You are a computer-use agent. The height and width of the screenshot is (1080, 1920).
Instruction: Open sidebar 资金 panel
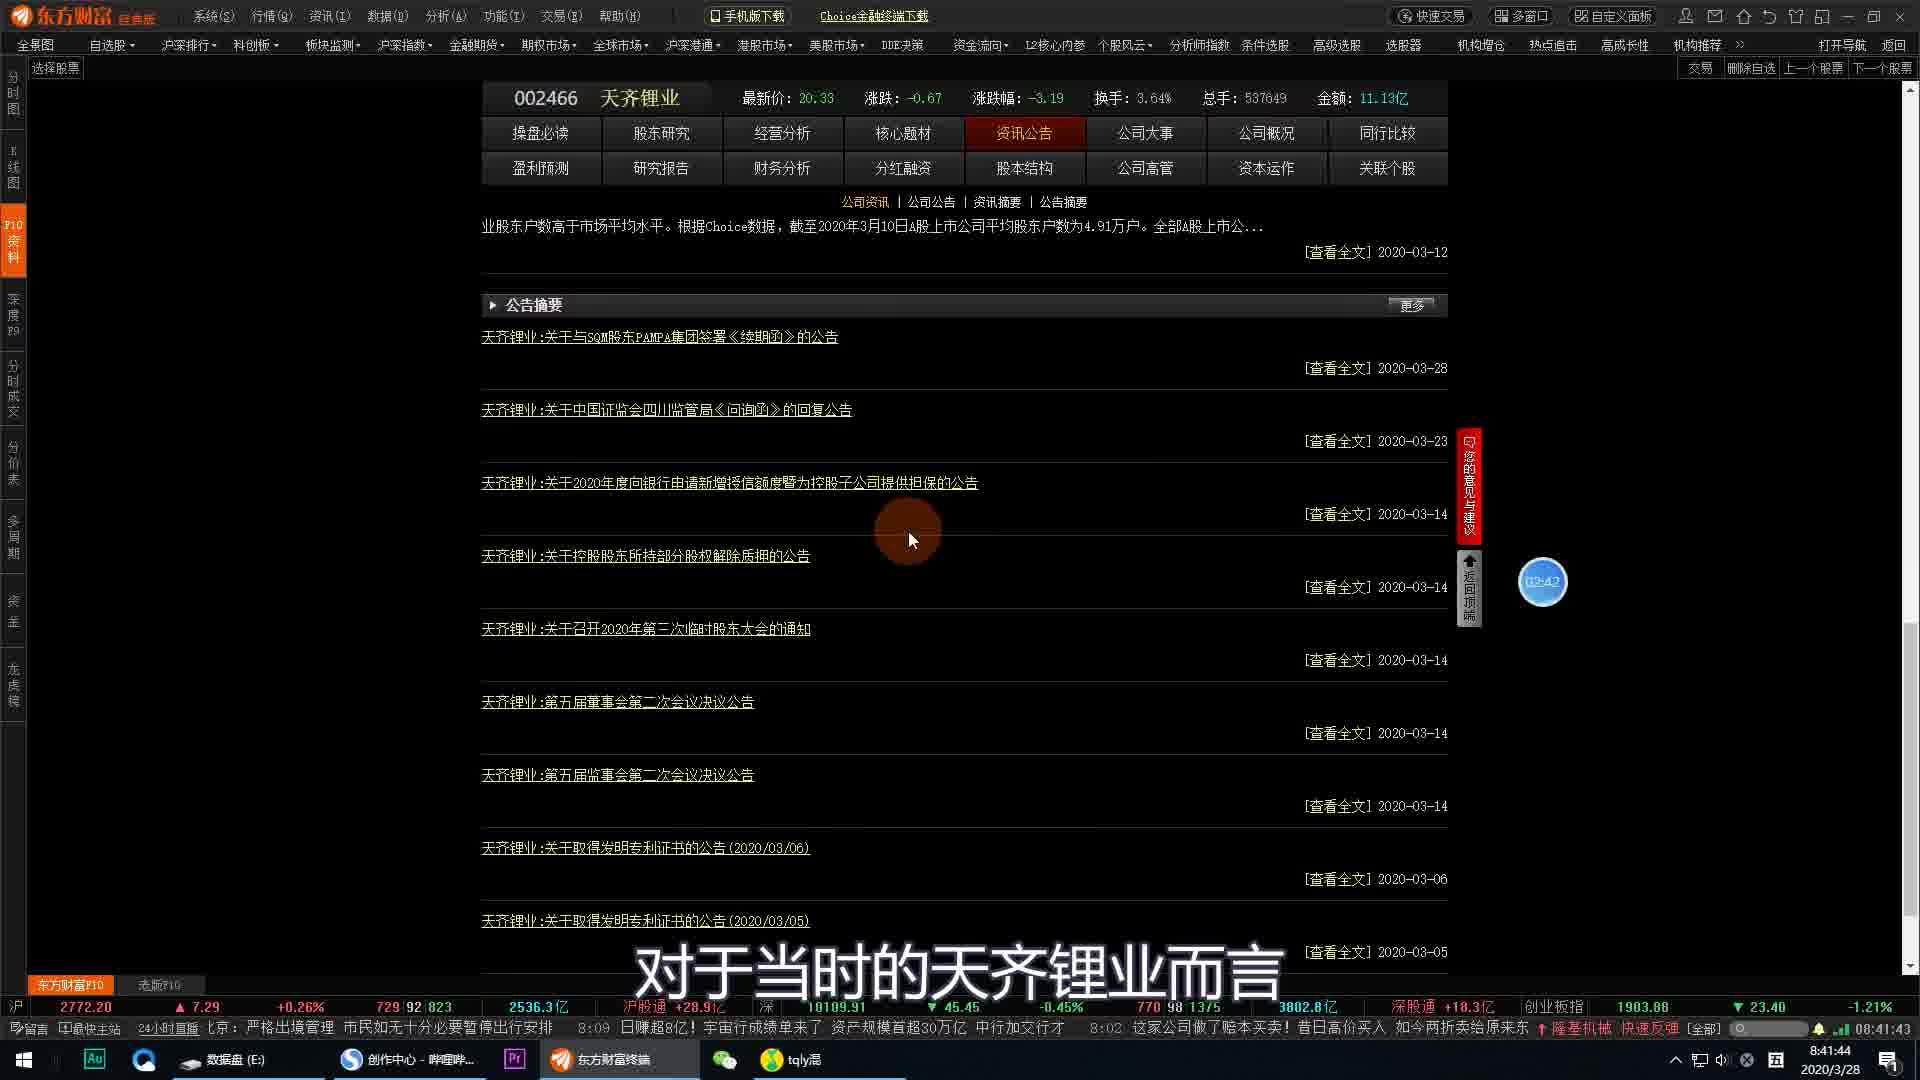coord(13,611)
